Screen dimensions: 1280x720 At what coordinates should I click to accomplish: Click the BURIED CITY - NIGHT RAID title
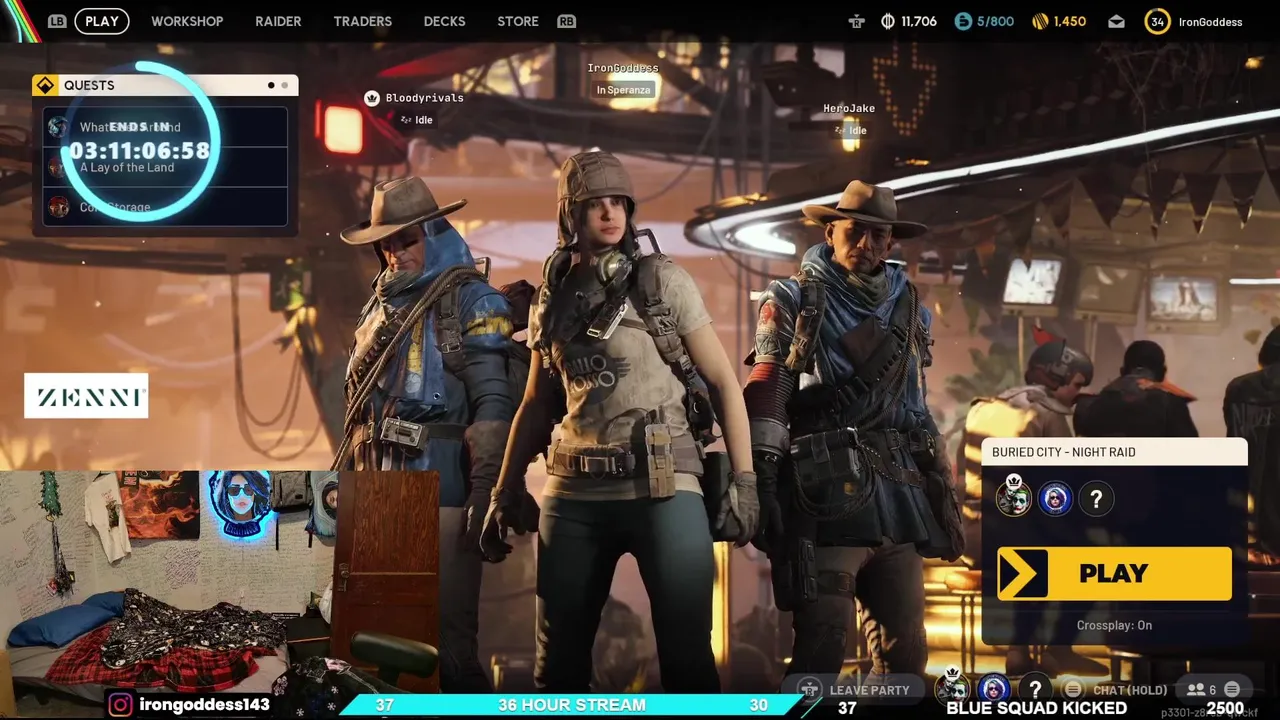click(x=1063, y=452)
